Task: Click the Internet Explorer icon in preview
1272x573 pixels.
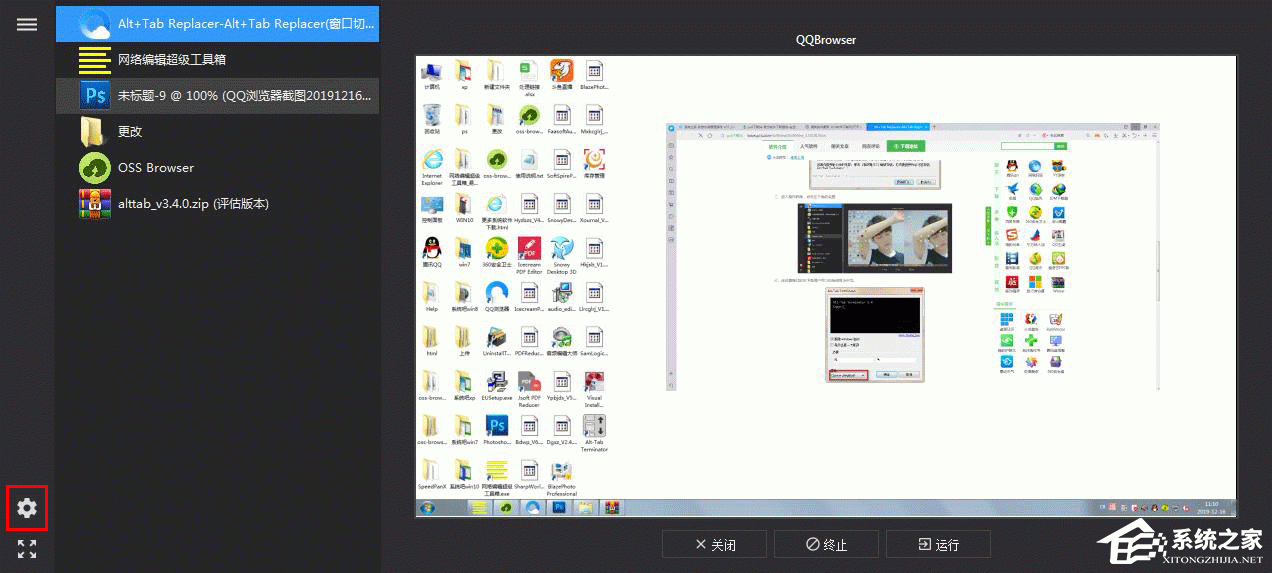Action: click(432, 161)
